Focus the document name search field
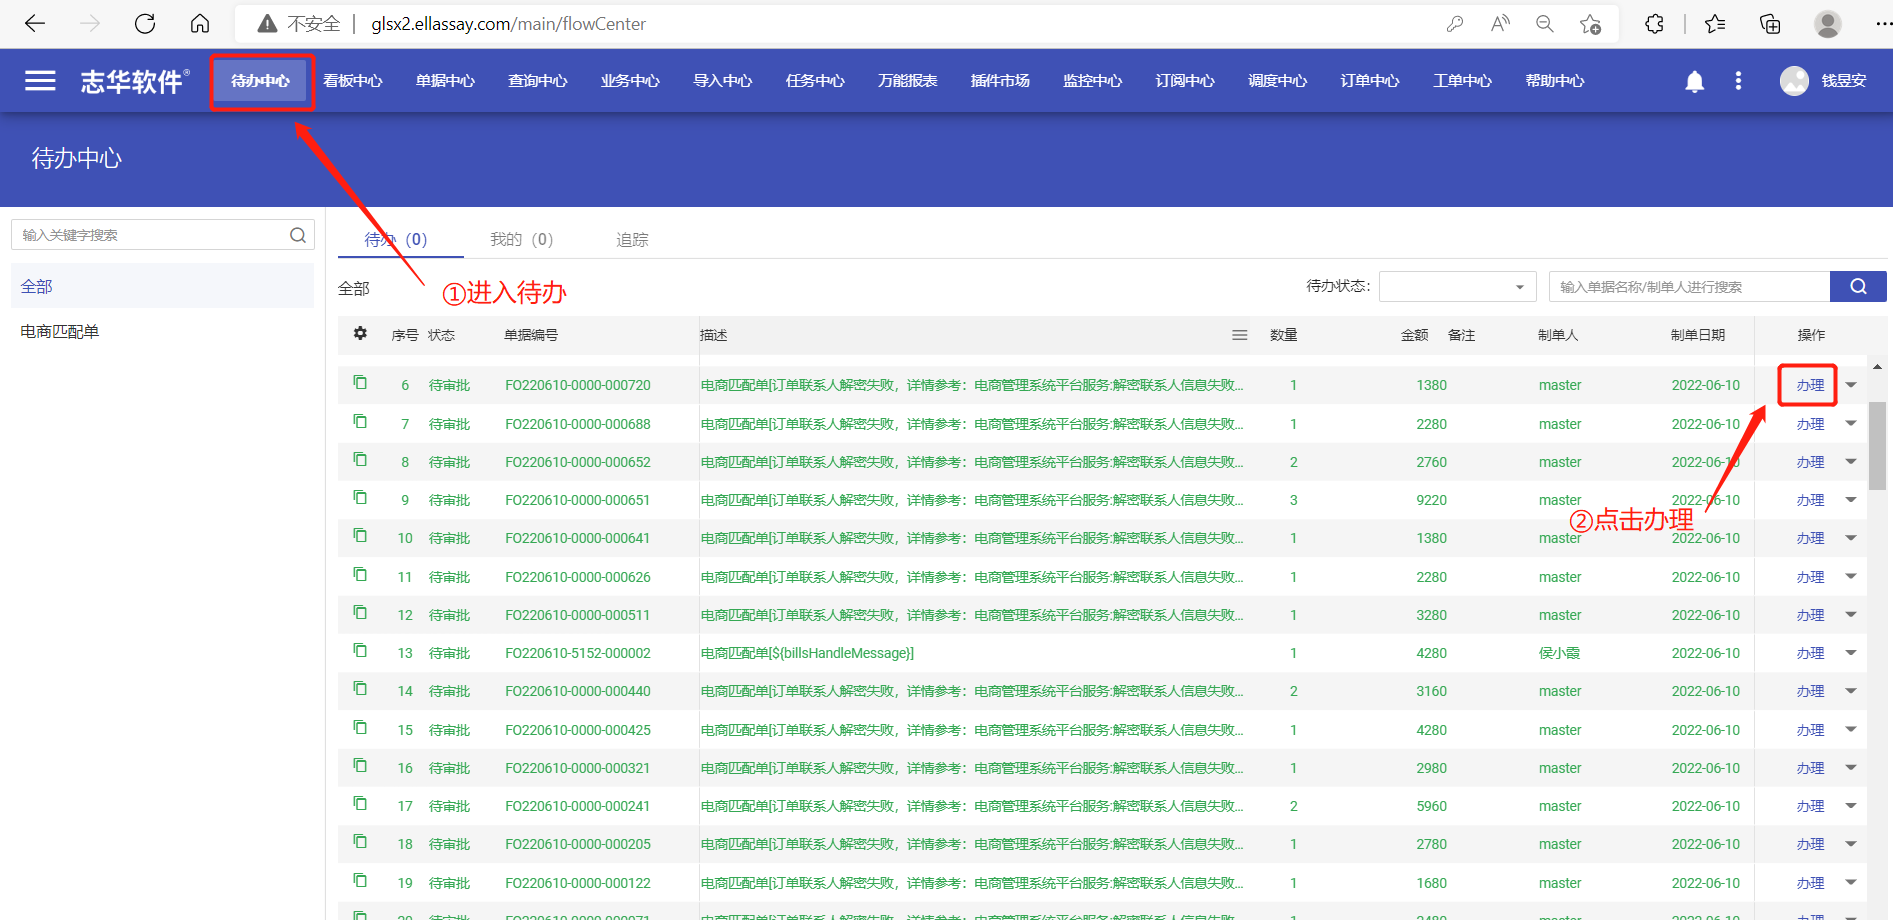 click(x=1688, y=287)
